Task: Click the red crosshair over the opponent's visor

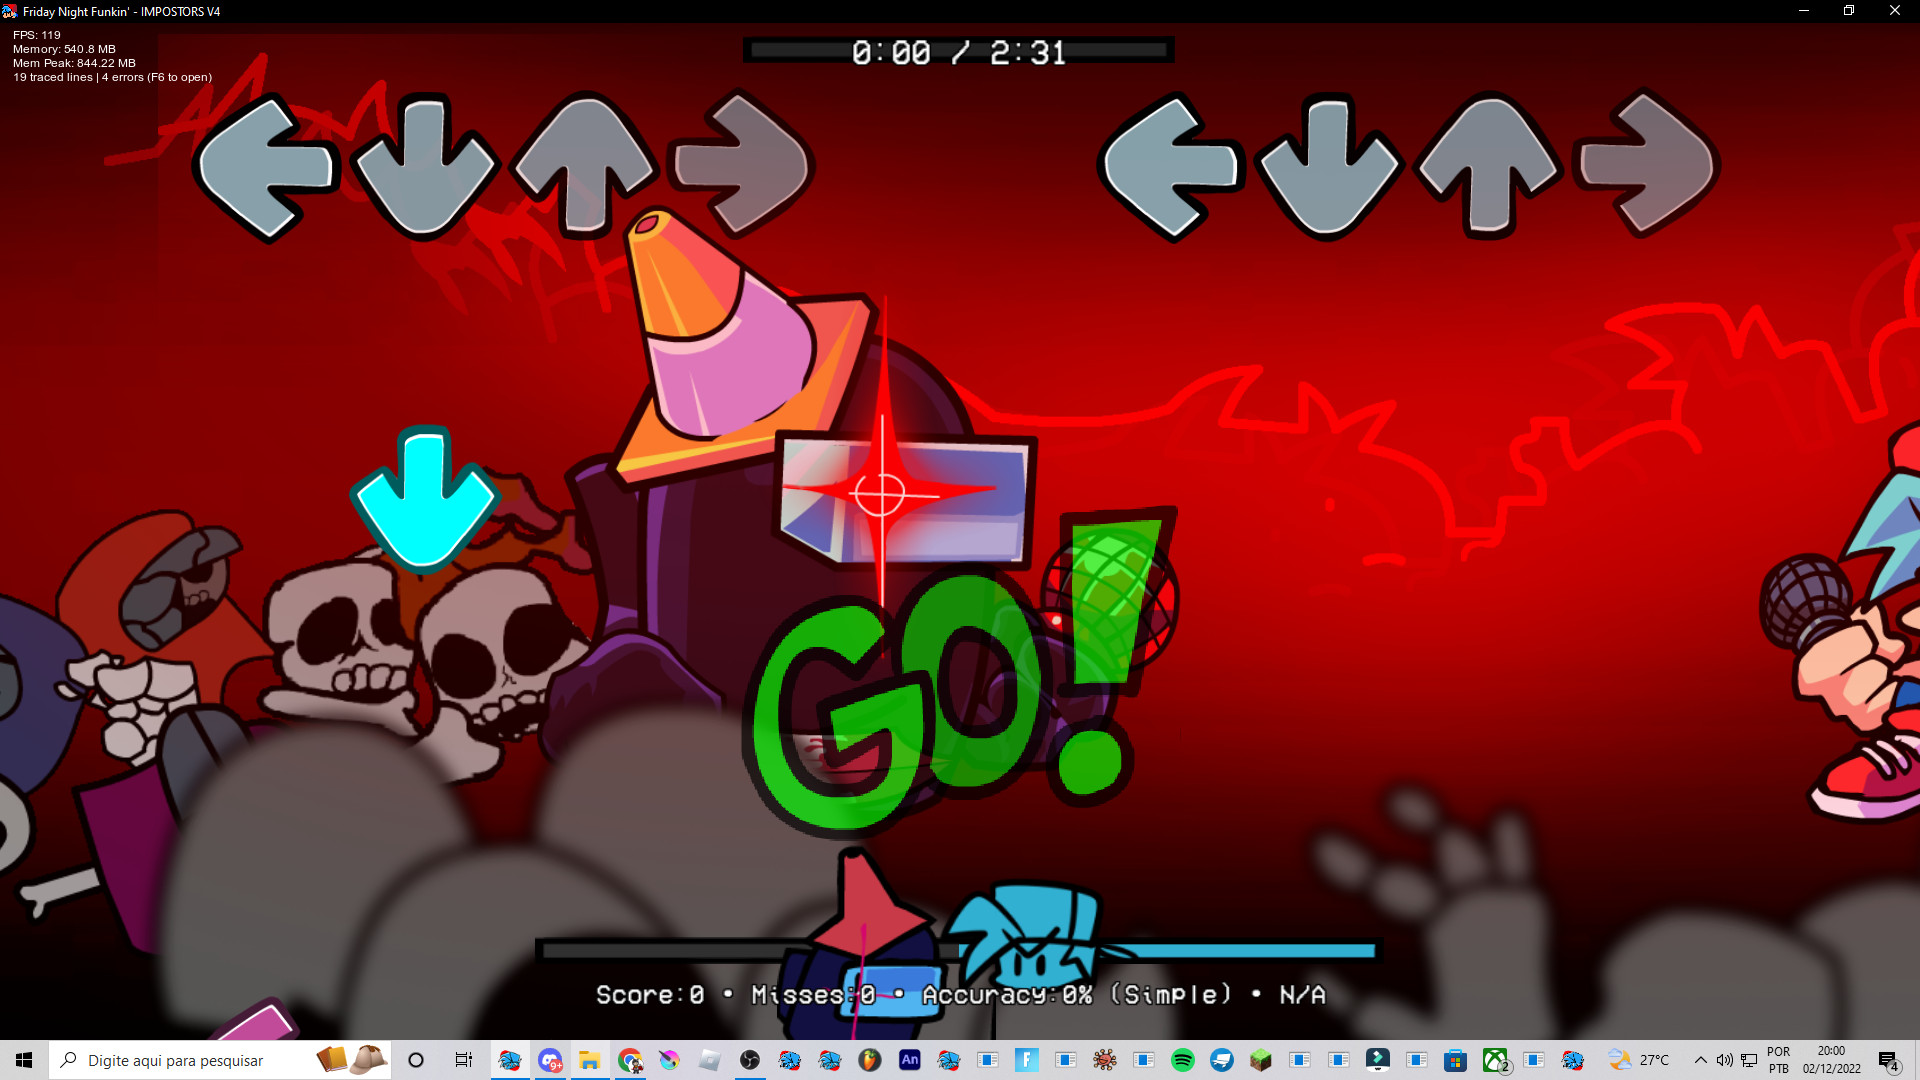Action: pos(880,493)
